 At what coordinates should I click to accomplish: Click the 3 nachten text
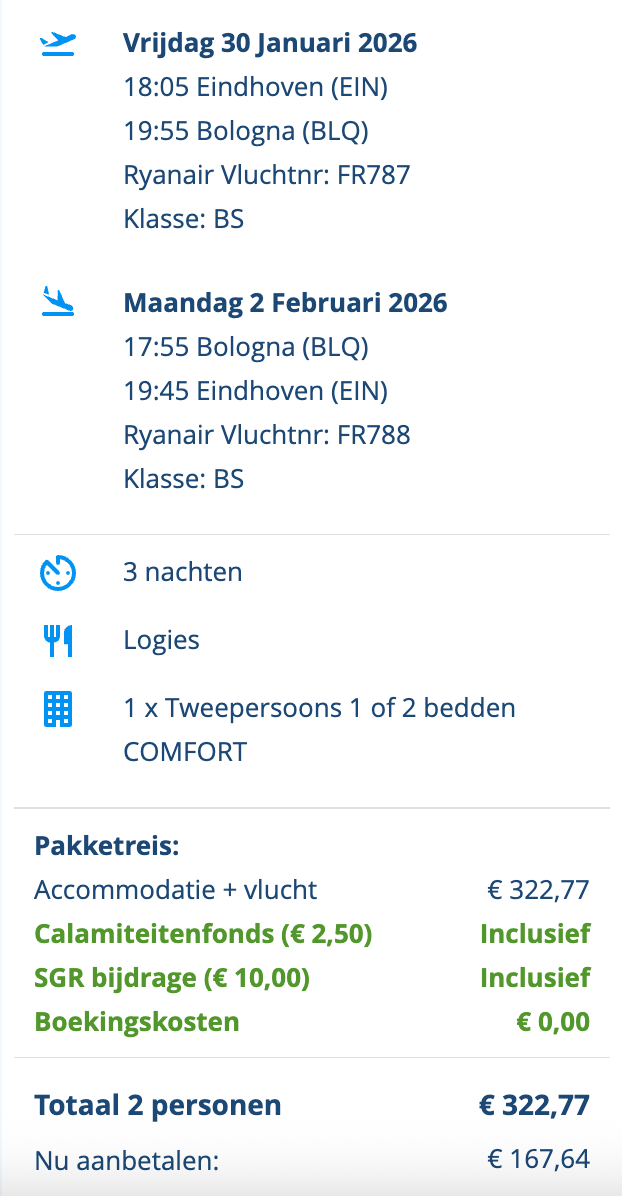point(183,573)
